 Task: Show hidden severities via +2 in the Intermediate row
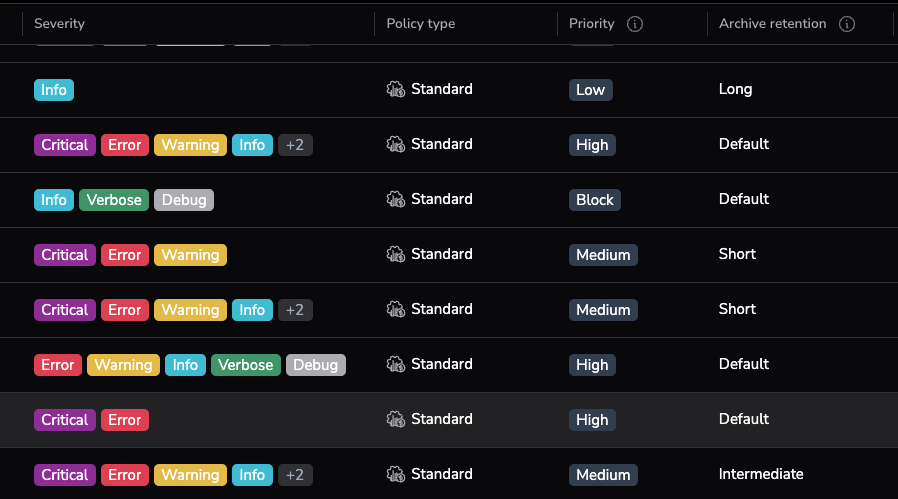tap(295, 475)
